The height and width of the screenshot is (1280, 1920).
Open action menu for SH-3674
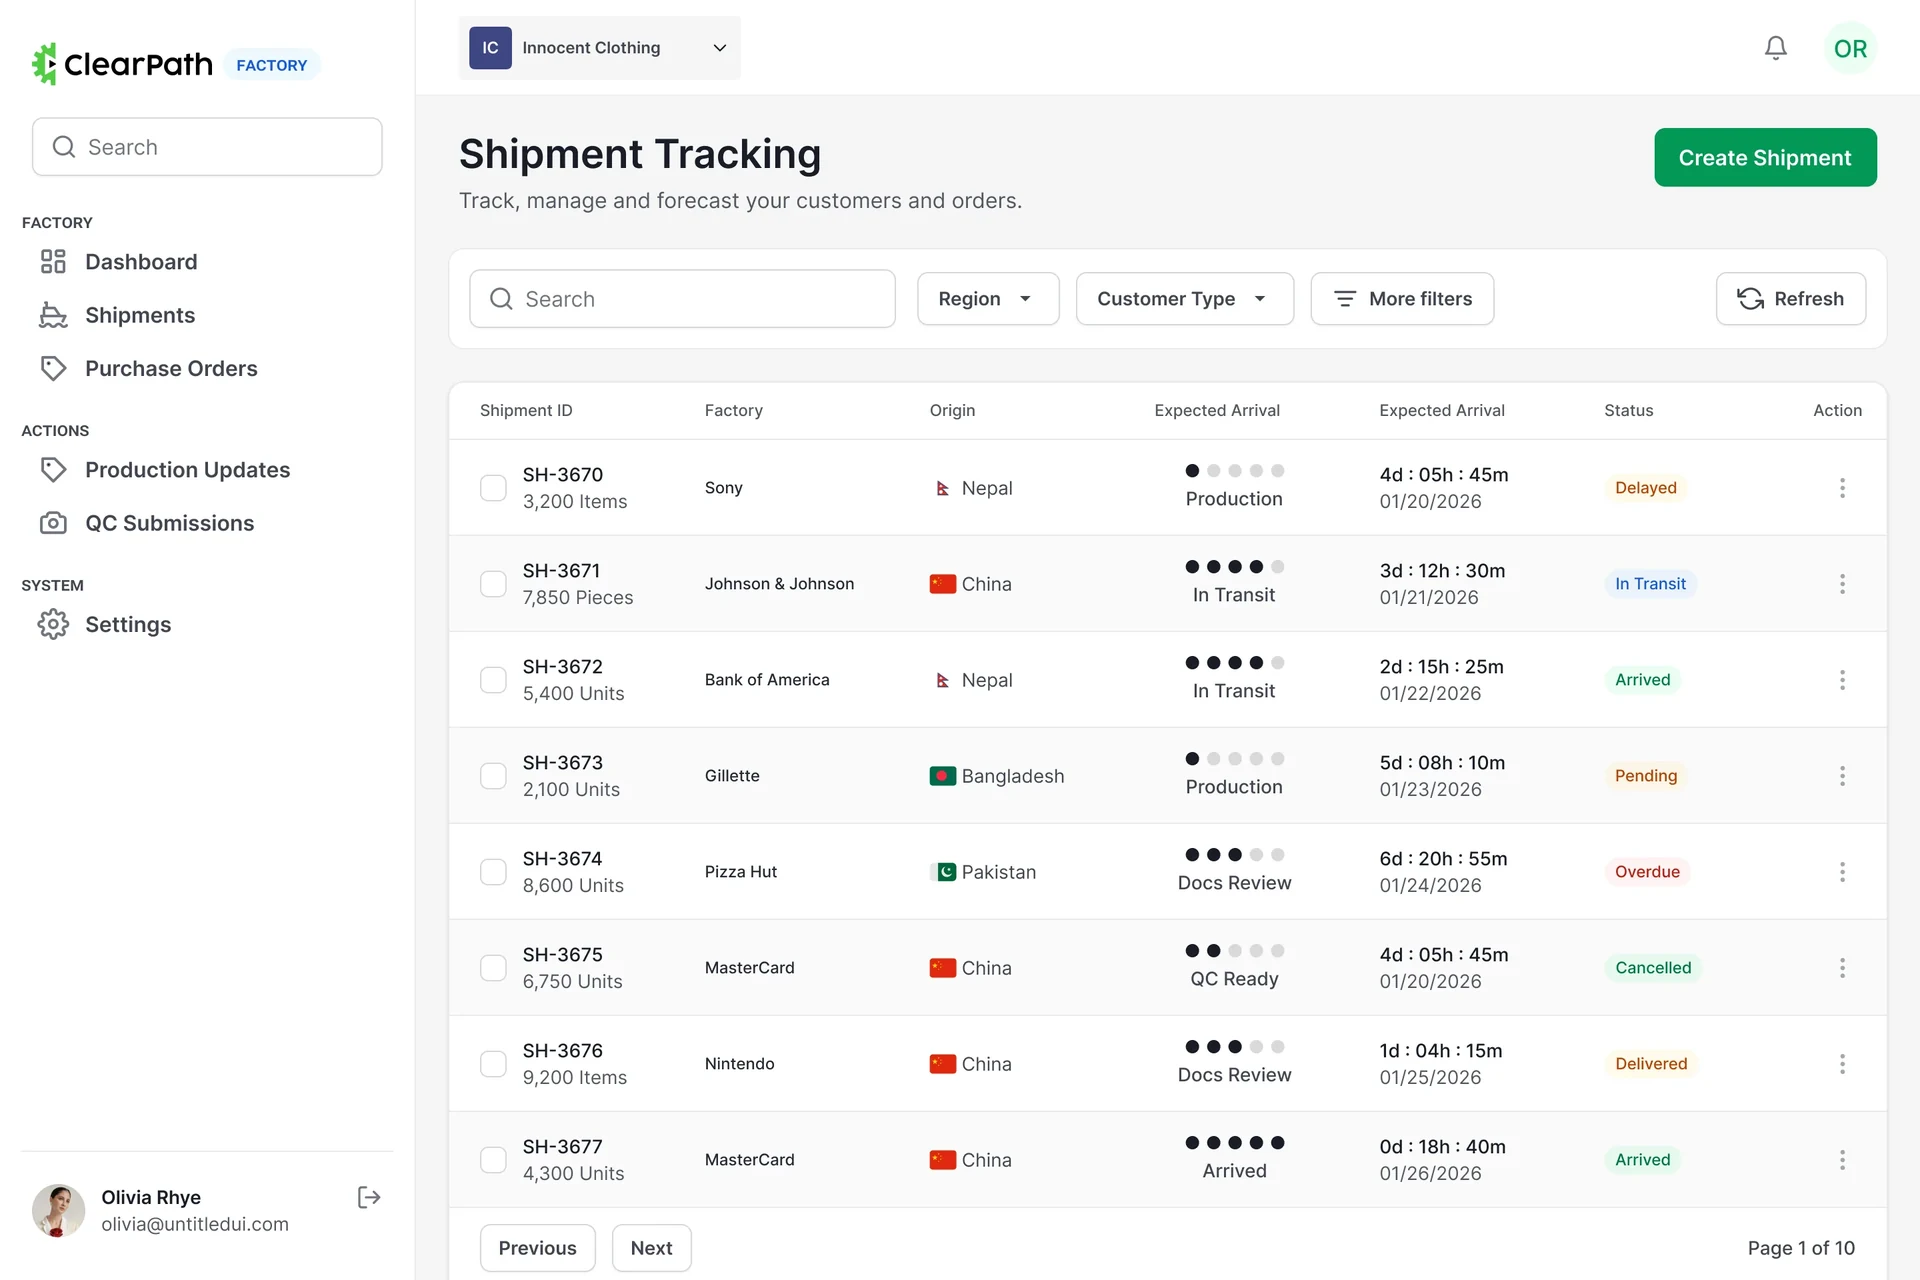click(1842, 872)
